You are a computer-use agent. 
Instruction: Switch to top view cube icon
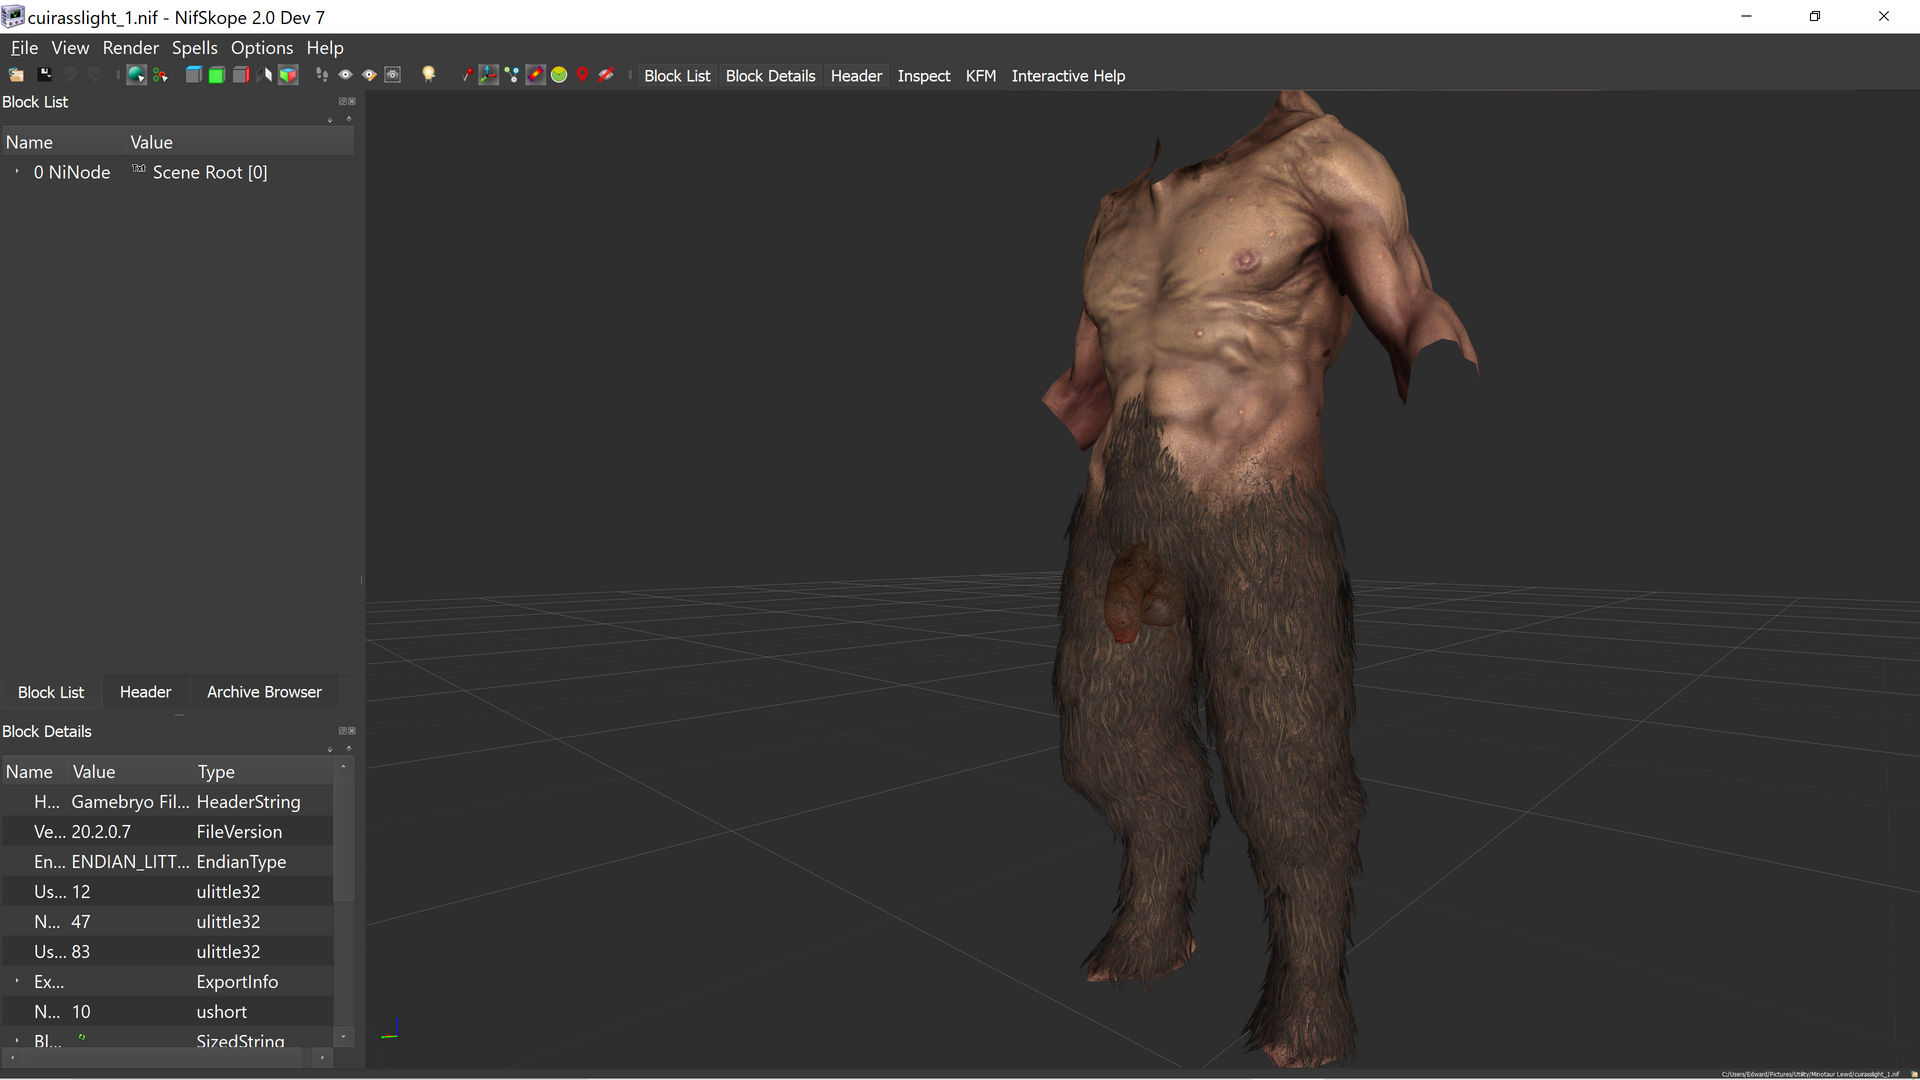194,75
